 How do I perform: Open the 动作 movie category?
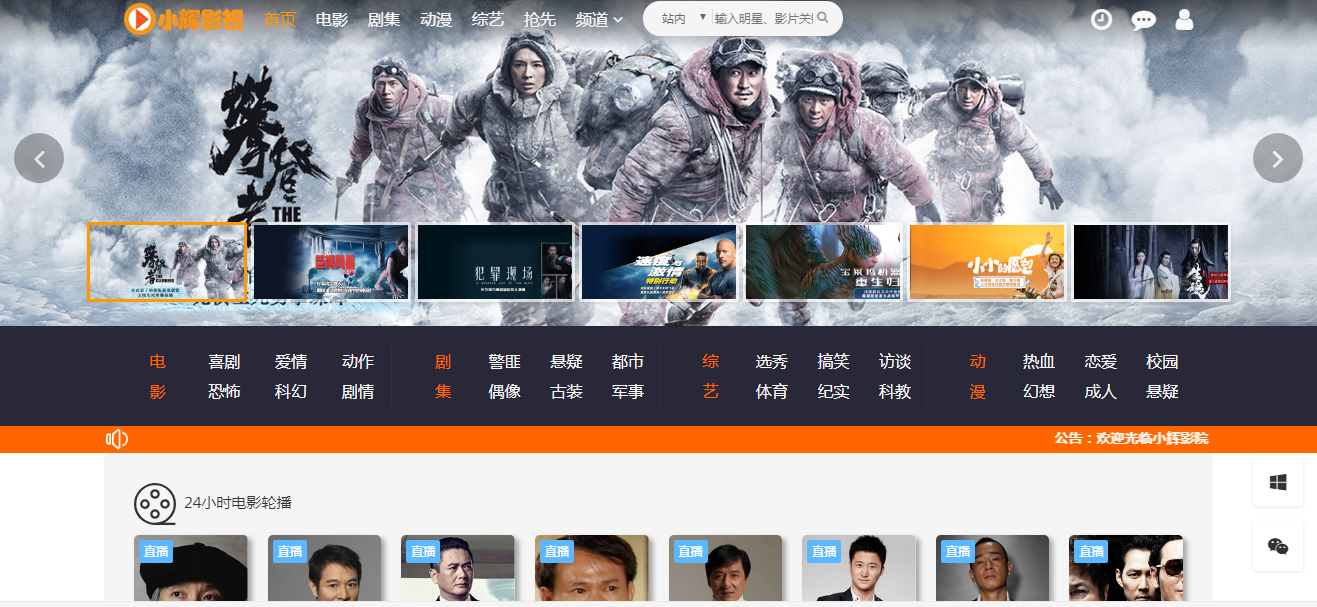pyautogui.click(x=358, y=362)
